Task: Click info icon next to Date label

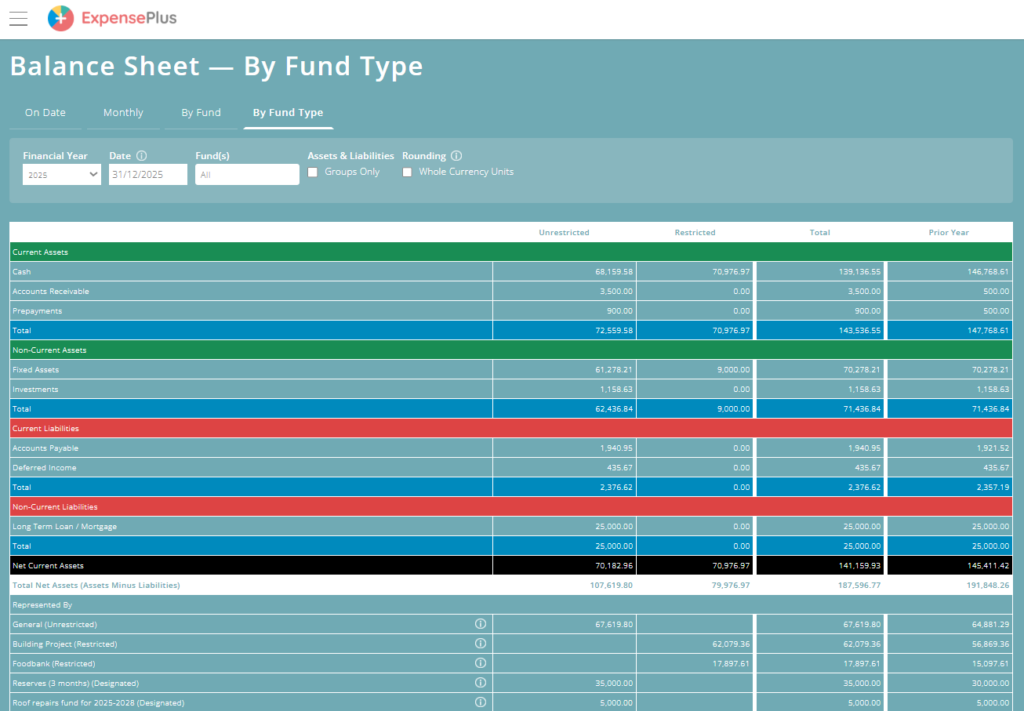Action: pos(141,156)
